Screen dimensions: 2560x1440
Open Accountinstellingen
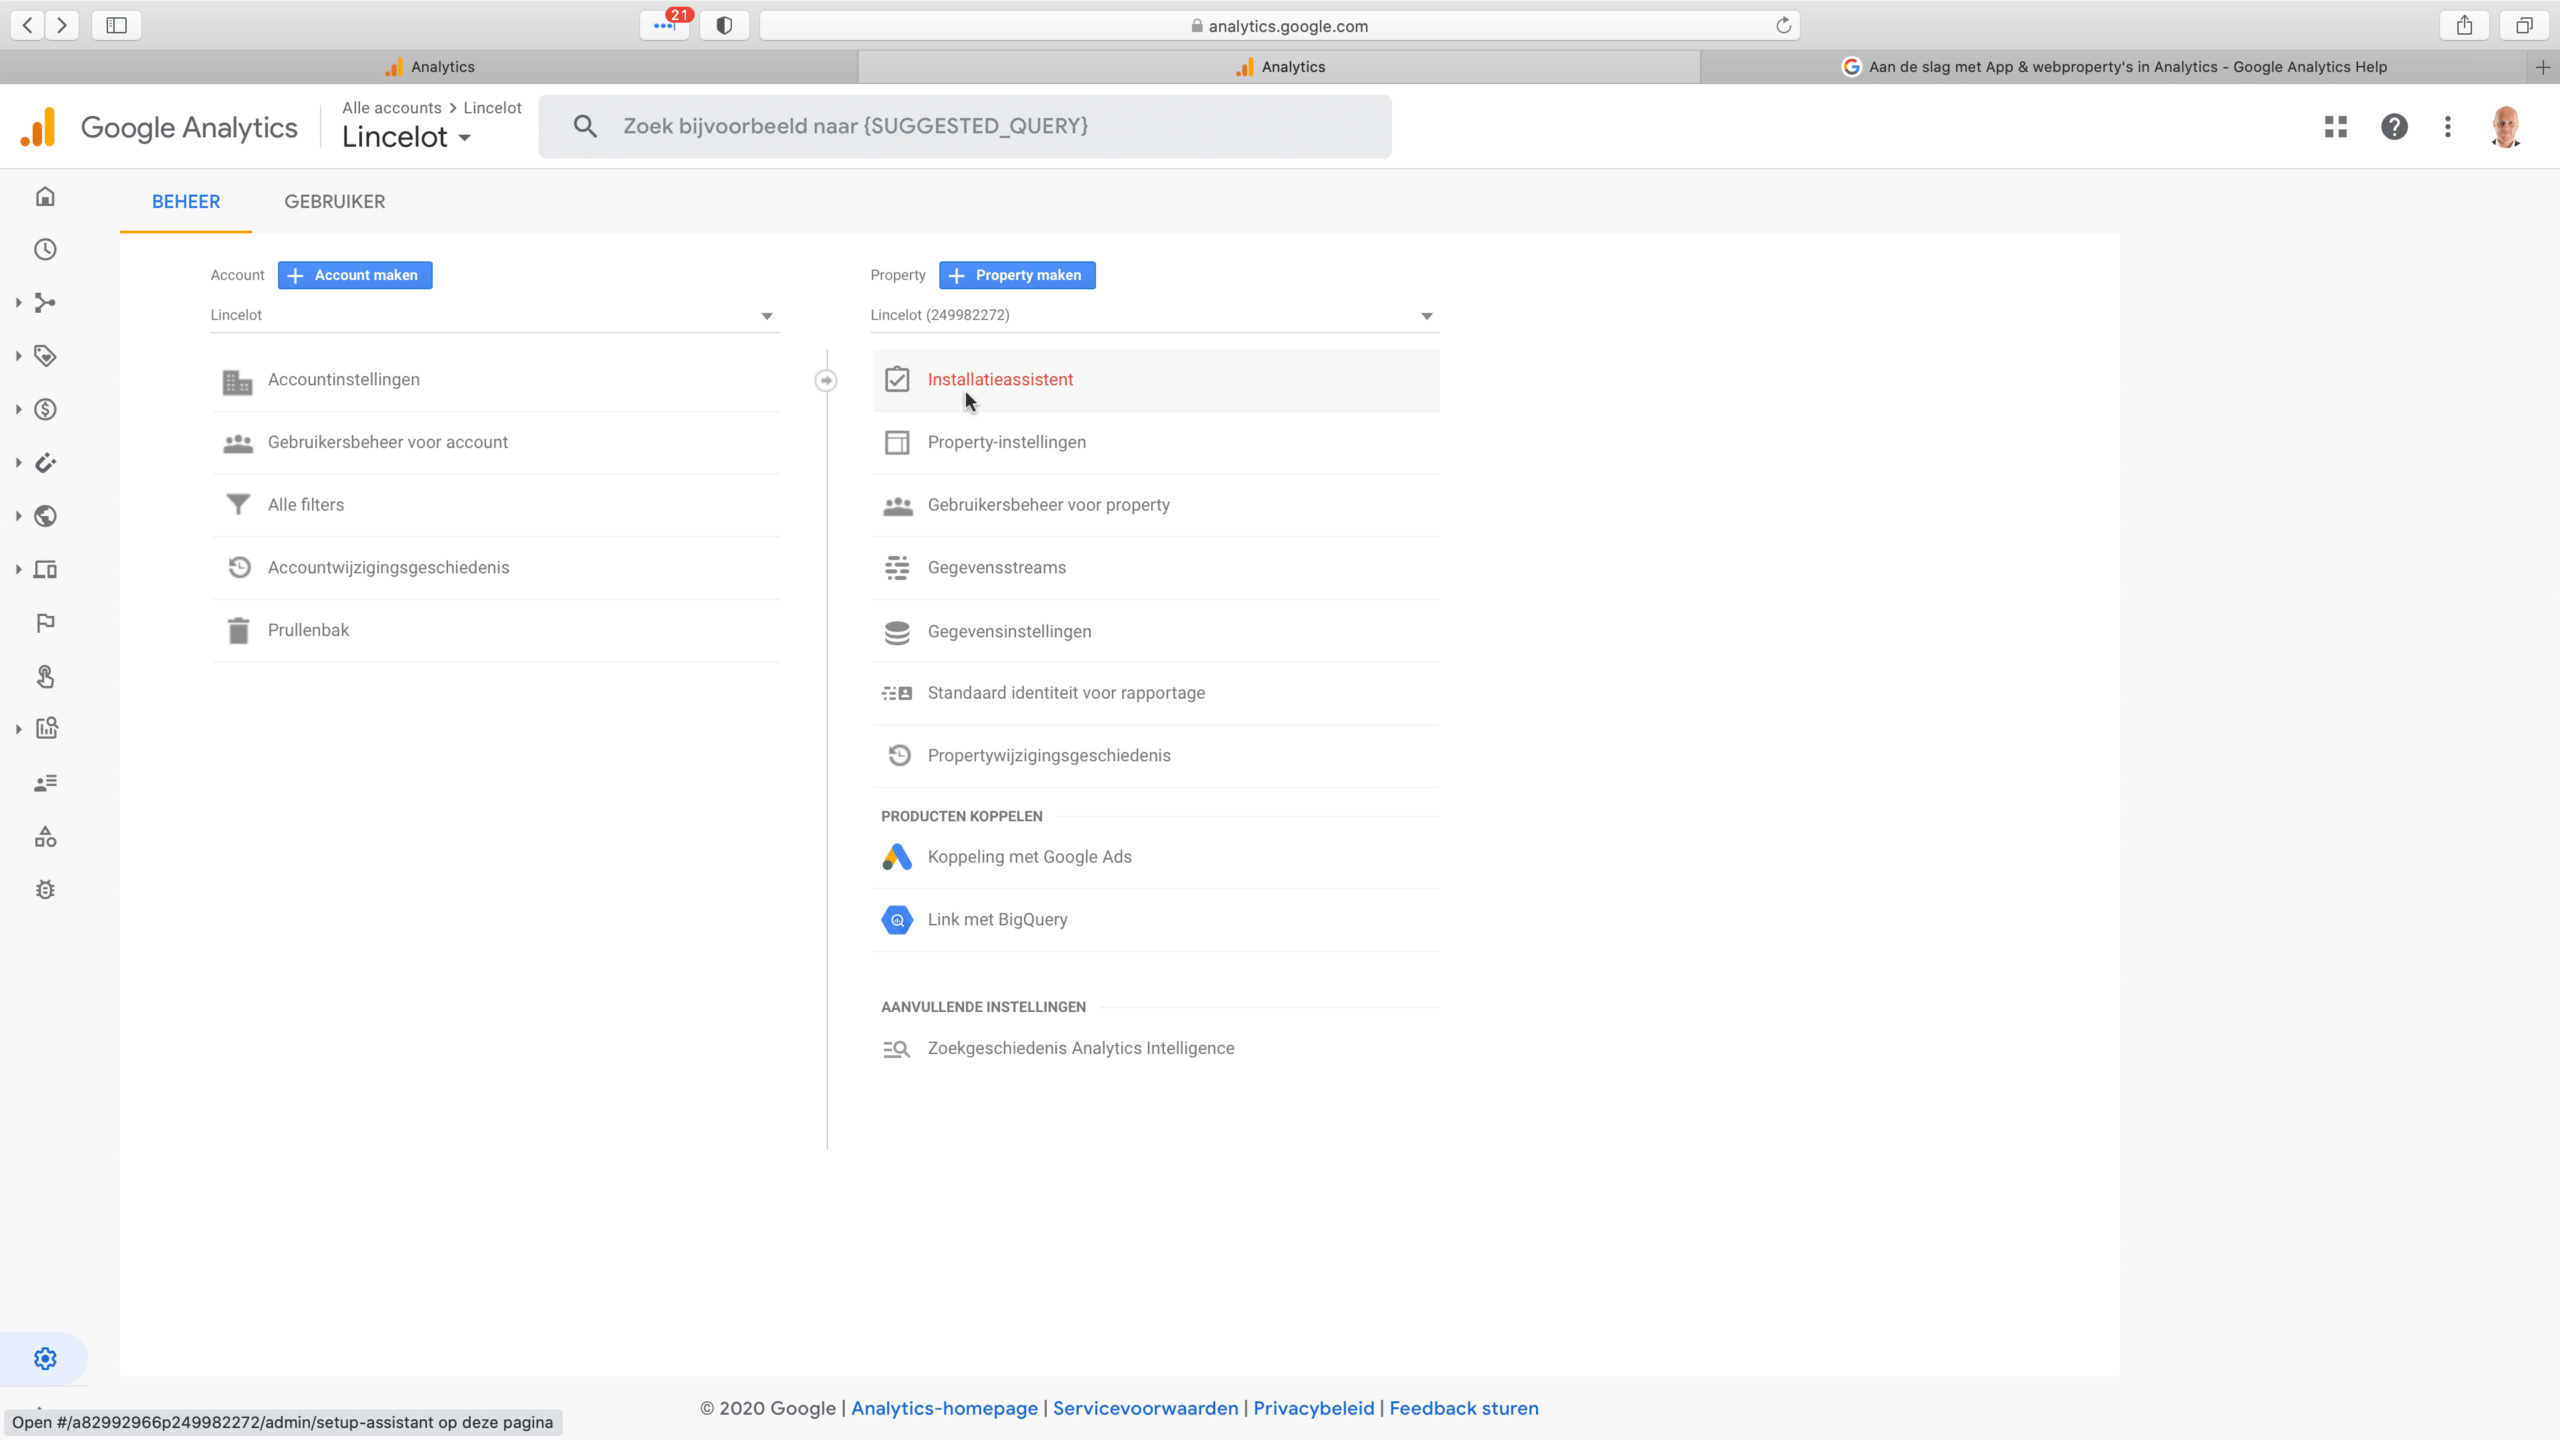496,380
